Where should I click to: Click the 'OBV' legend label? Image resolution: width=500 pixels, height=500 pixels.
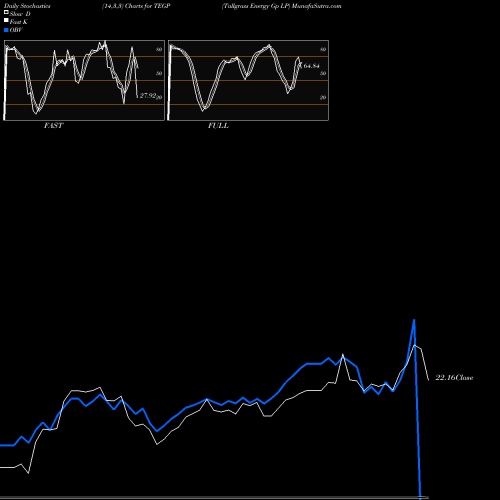point(16,30)
